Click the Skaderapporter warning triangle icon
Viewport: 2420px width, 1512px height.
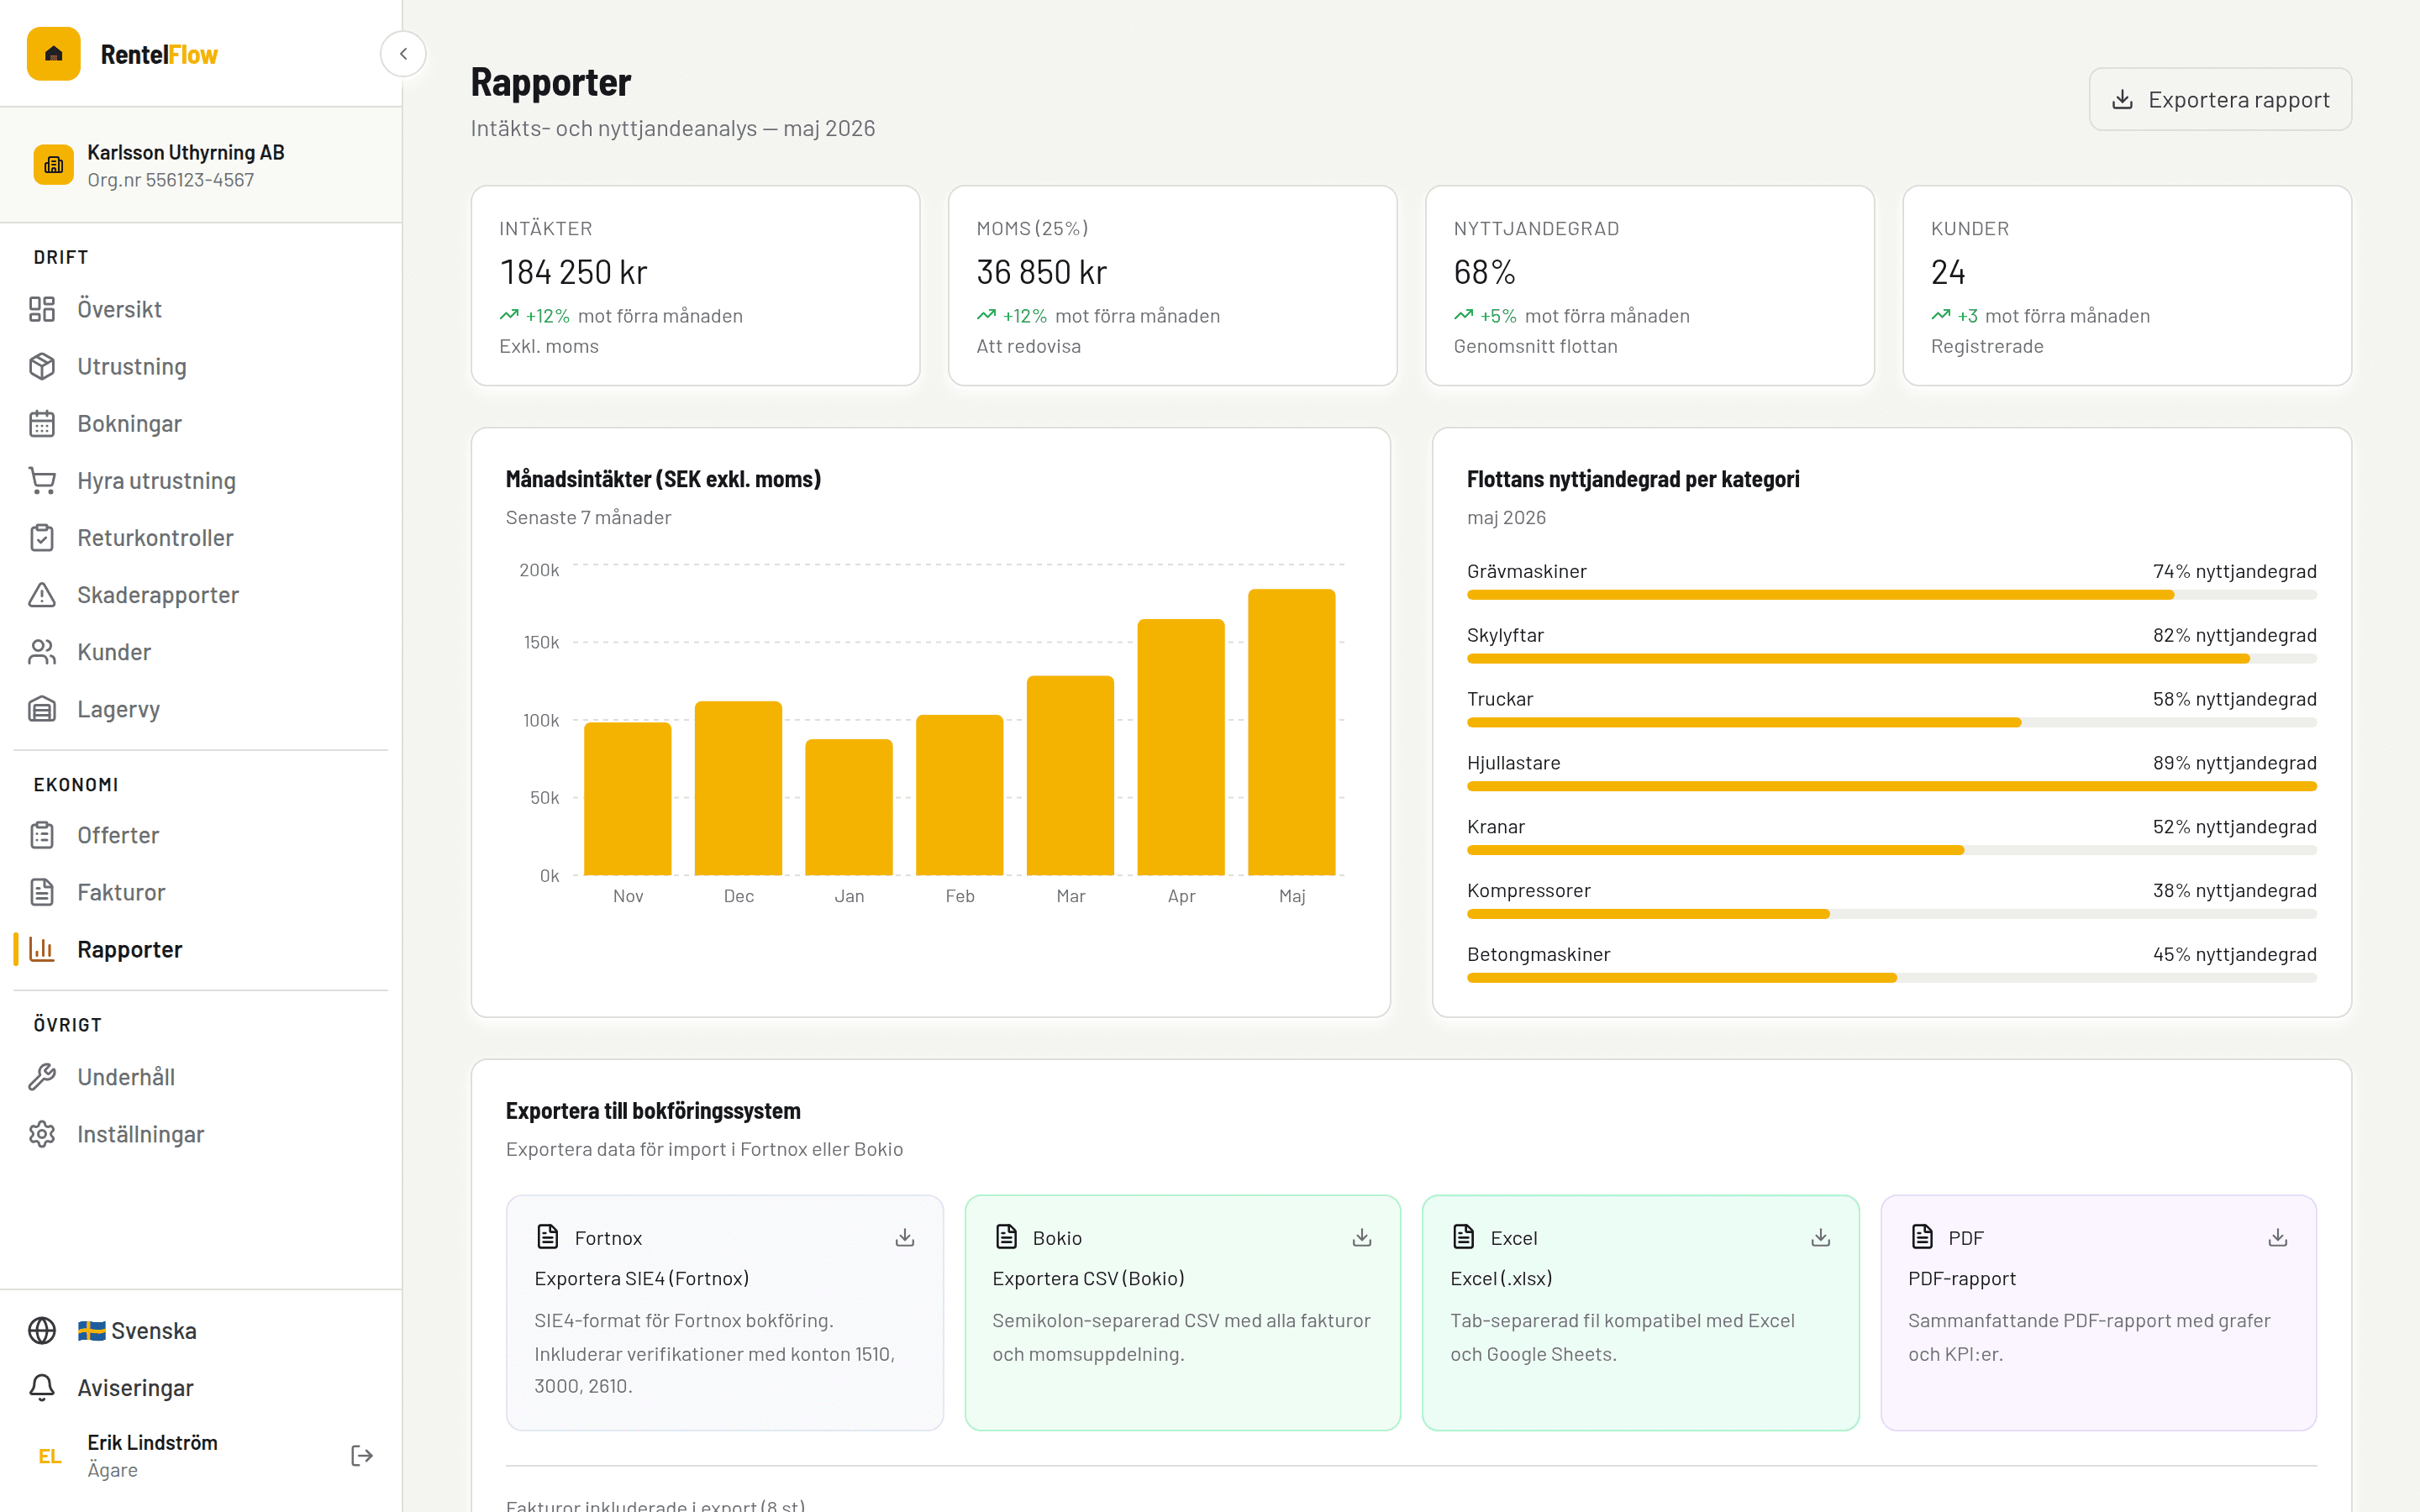point(42,594)
